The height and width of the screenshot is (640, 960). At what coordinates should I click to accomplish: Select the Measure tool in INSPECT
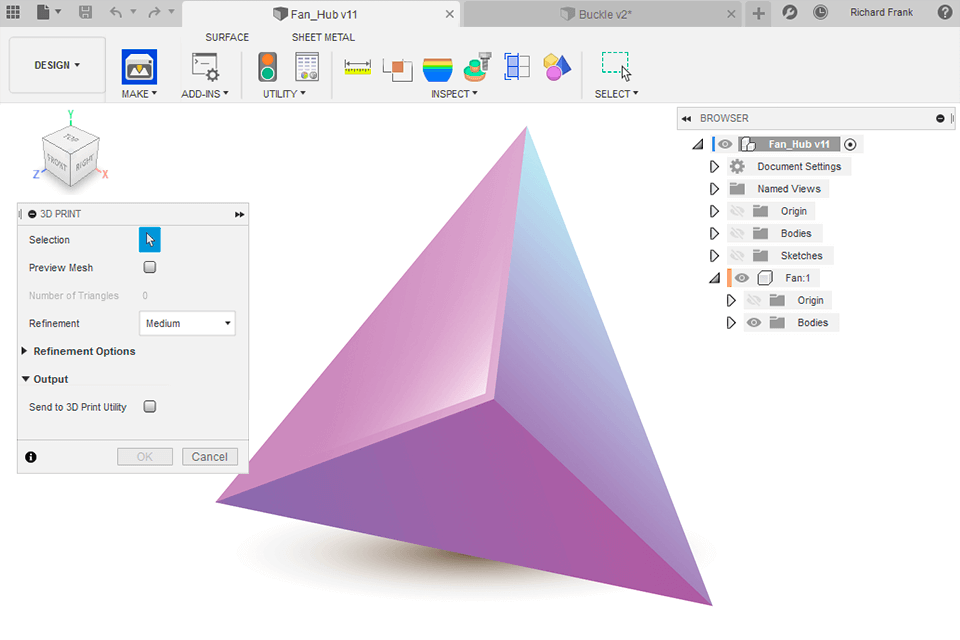pyautogui.click(x=357, y=67)
